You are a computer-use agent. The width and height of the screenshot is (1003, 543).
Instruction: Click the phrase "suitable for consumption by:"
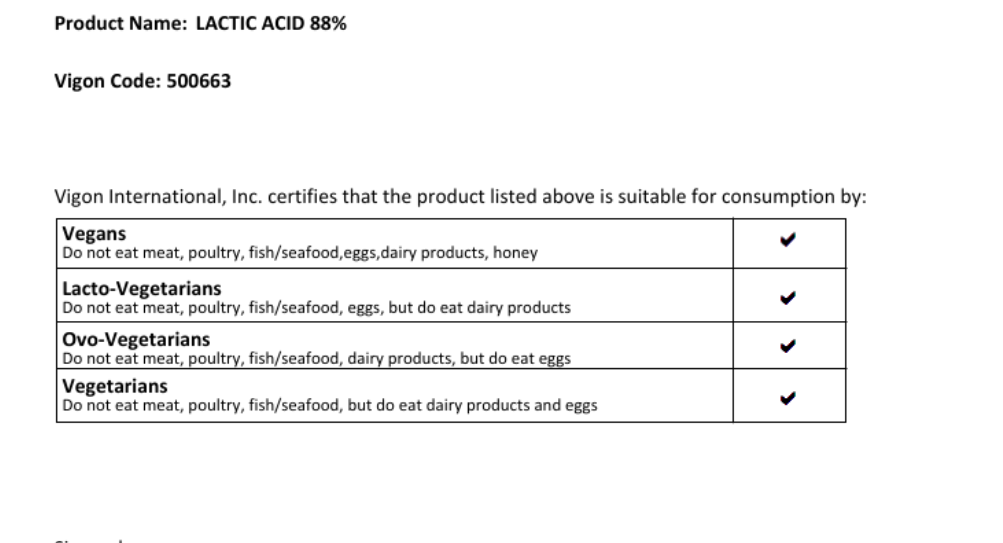[x=760, y=196]
